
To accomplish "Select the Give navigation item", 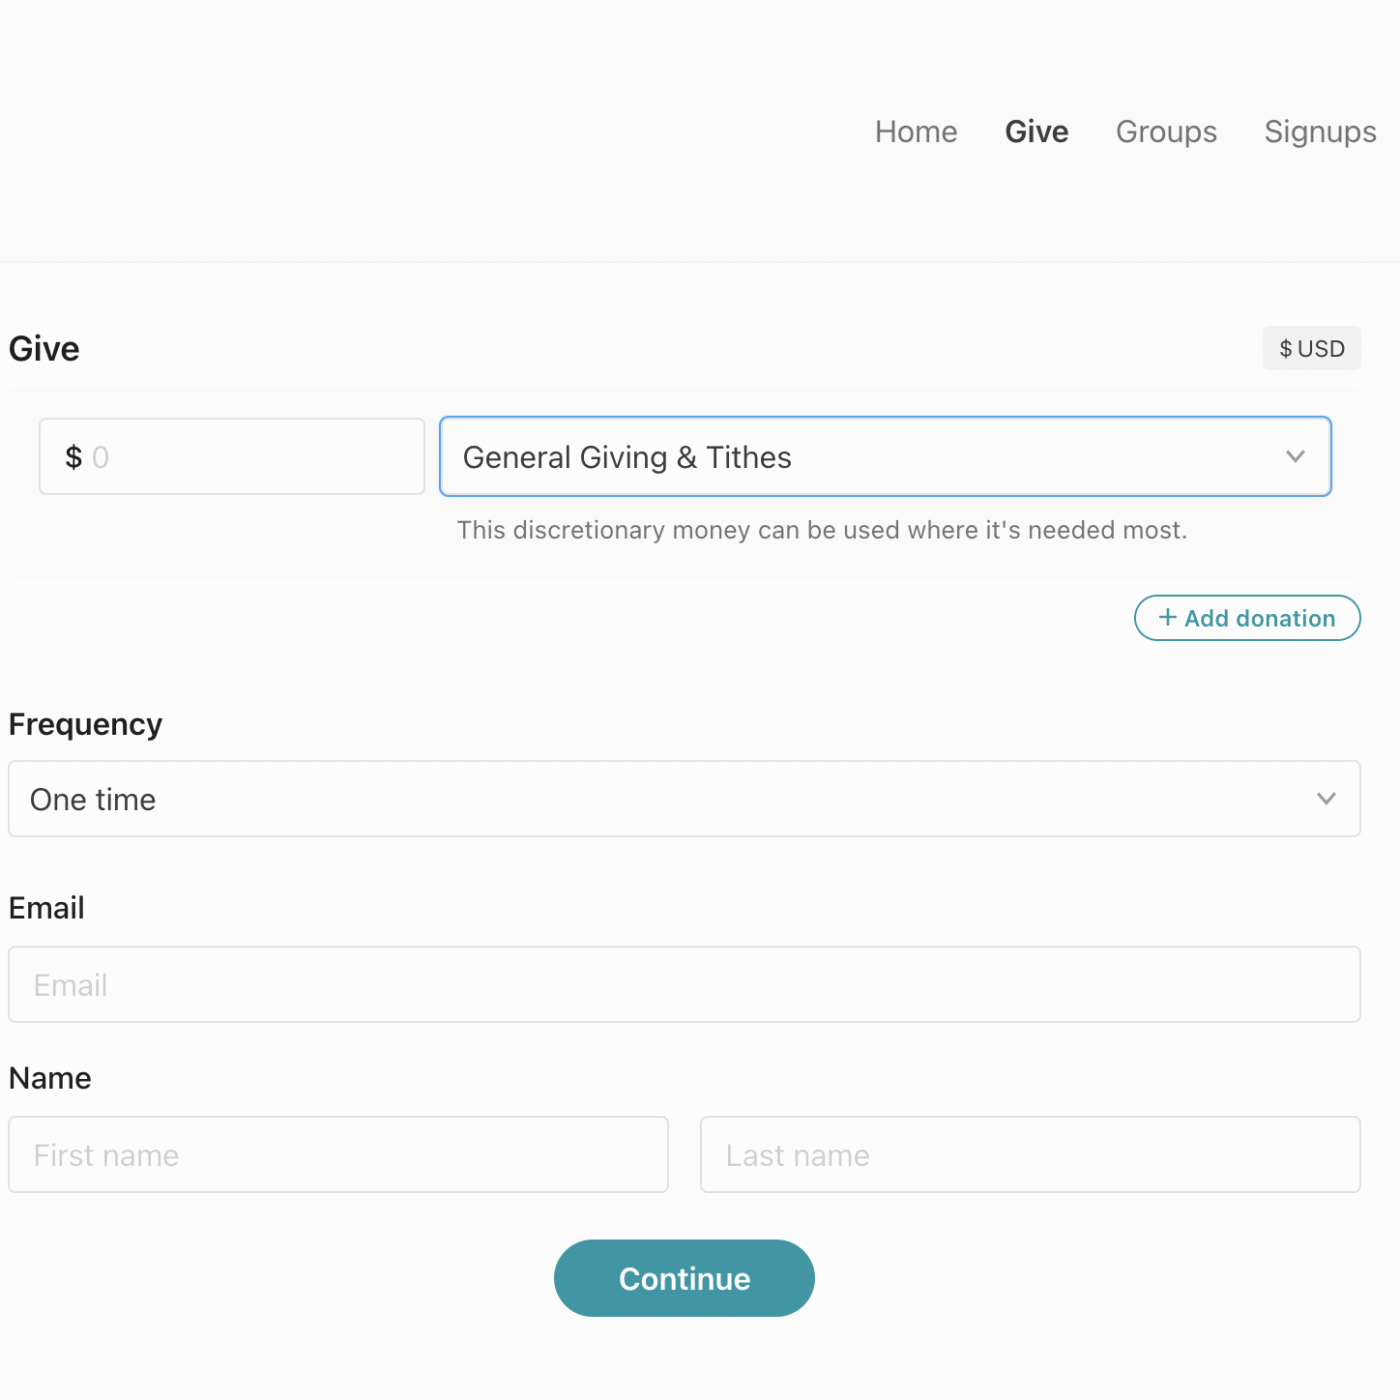I will tap(1036, 132).
